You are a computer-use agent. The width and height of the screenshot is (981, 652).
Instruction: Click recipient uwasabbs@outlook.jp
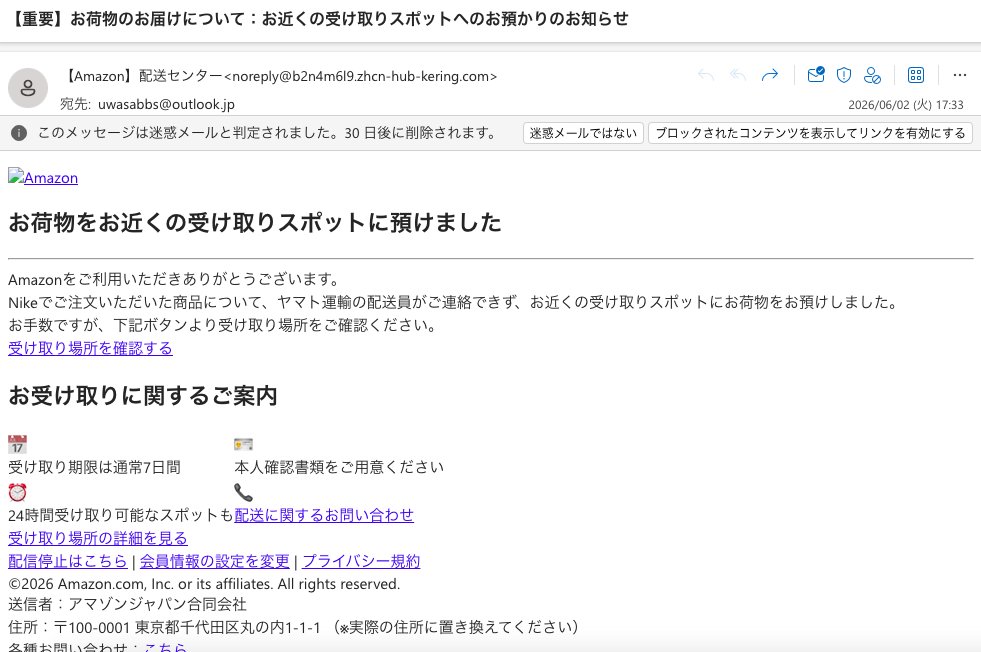pyautogui.click(x=166, y=104)
